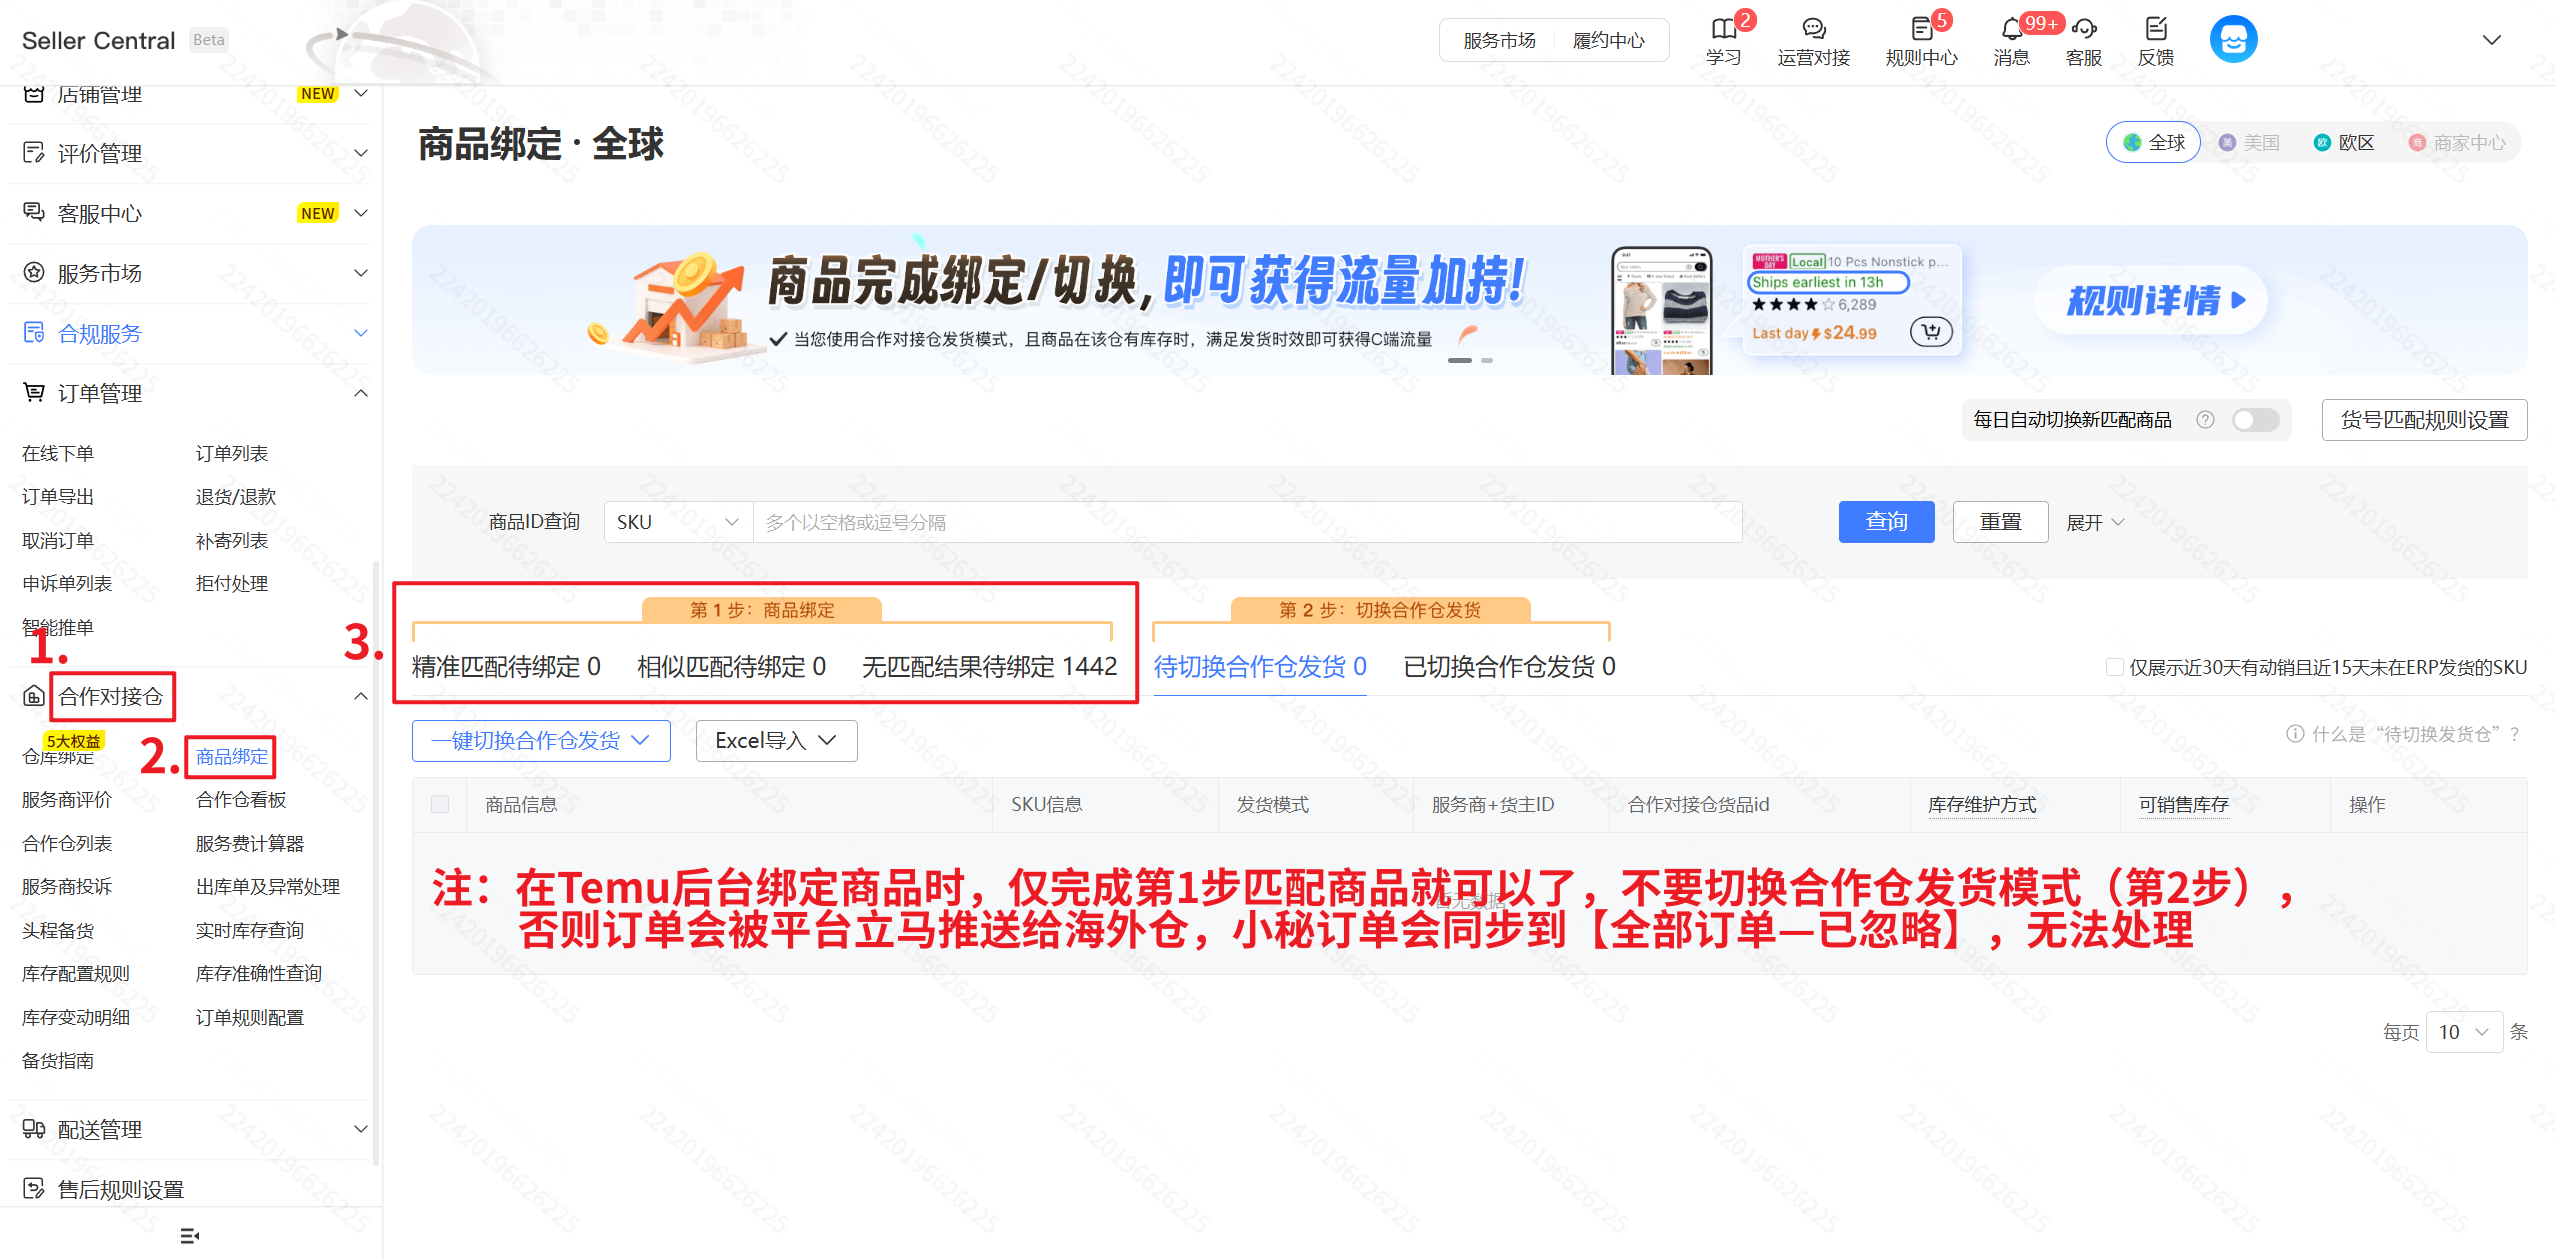Click the user avatar icon
This screenshot has width=2555, height=1259.
click(2233, 40)
